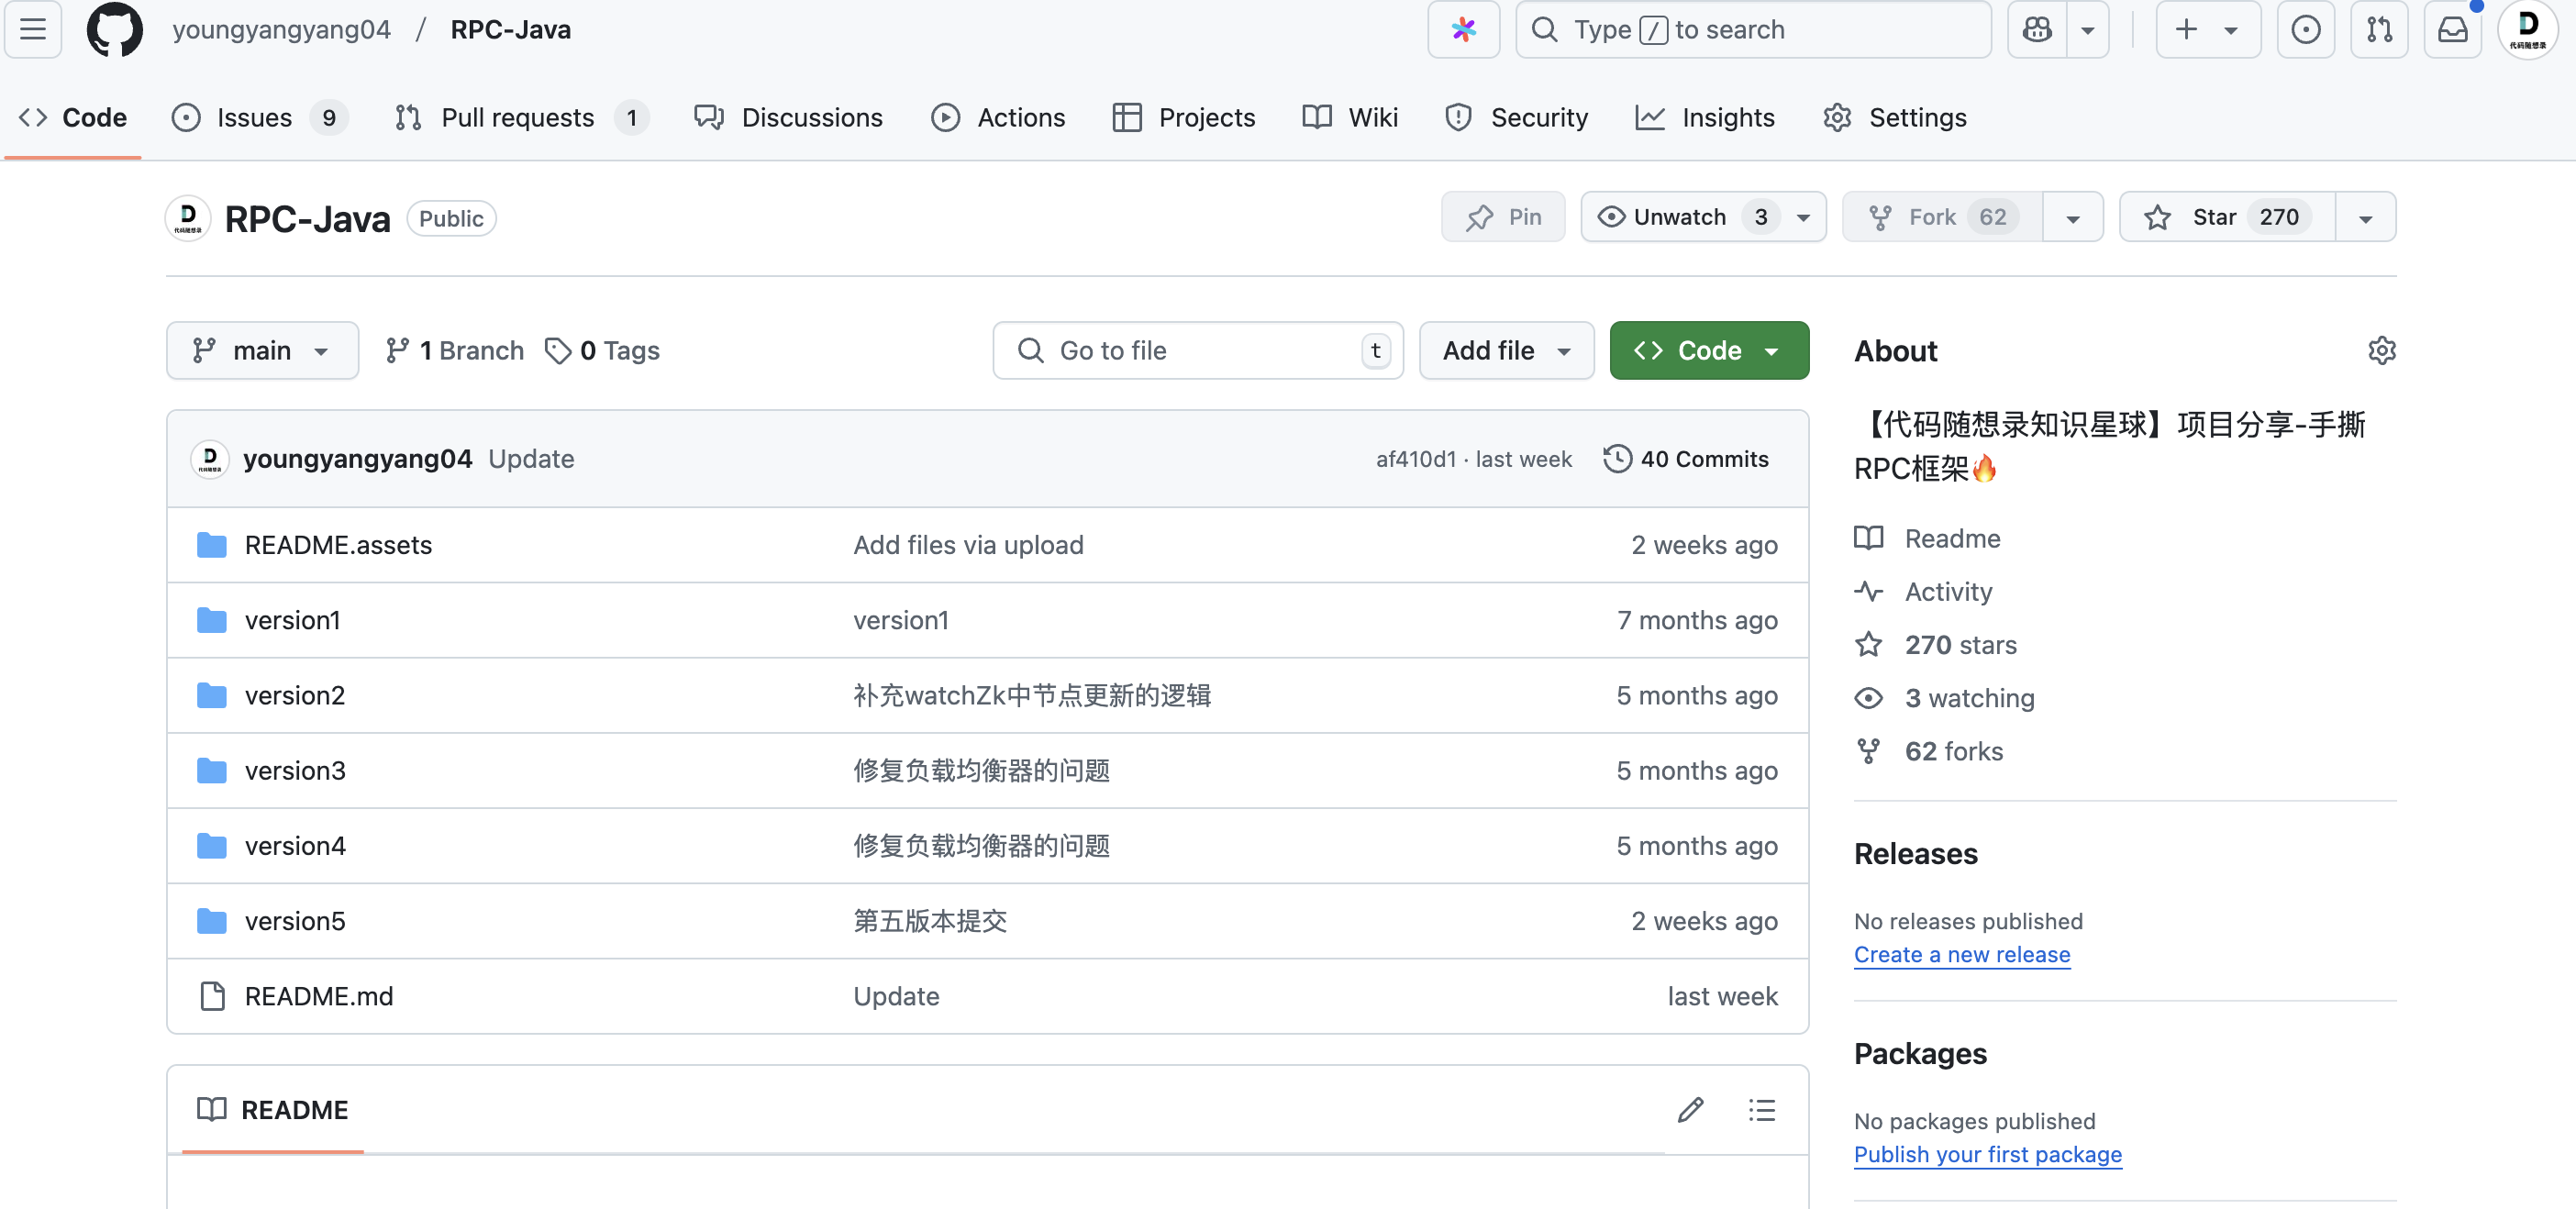The height and width of the screenshot is (1209, 2576).
Task: Switch to the Discussions tab
Action: 788,117
